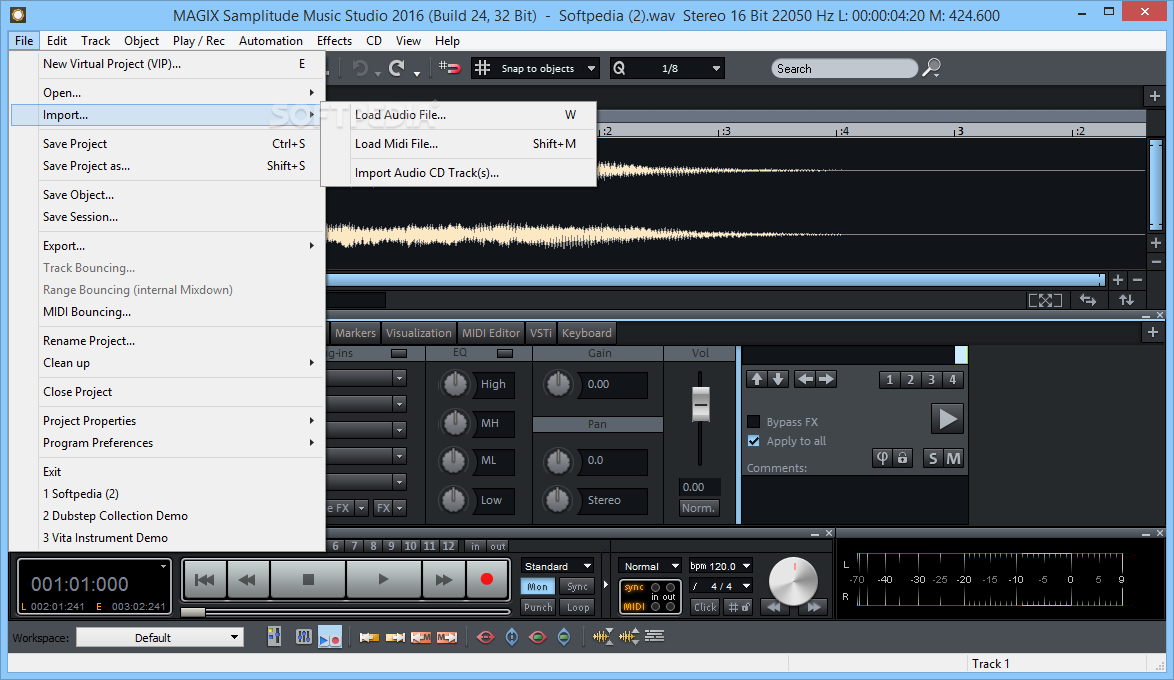Select Import Audio CD Track(s) entry
The height and width of the screenshot is (680, 1174).
(x=465, y=173)
